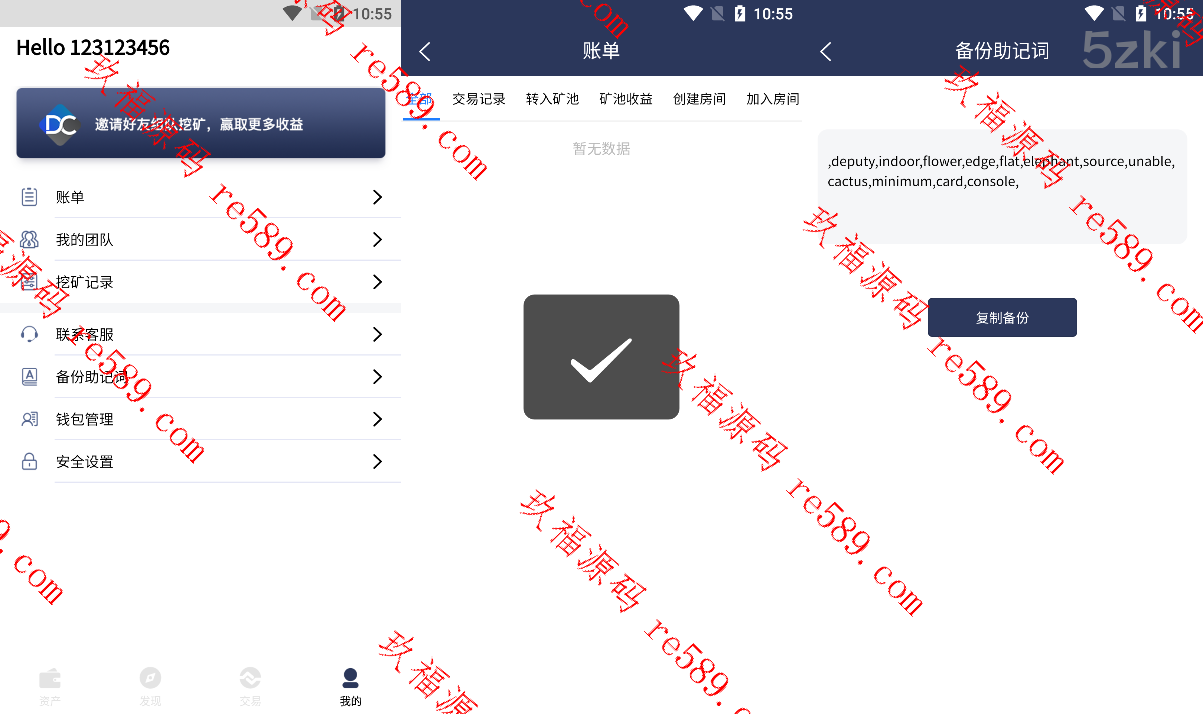Expand the 备份助记词 row chevron
The height and width of the screenshot is (714, 1203).
pyautogui.click(x=377, y=376)
